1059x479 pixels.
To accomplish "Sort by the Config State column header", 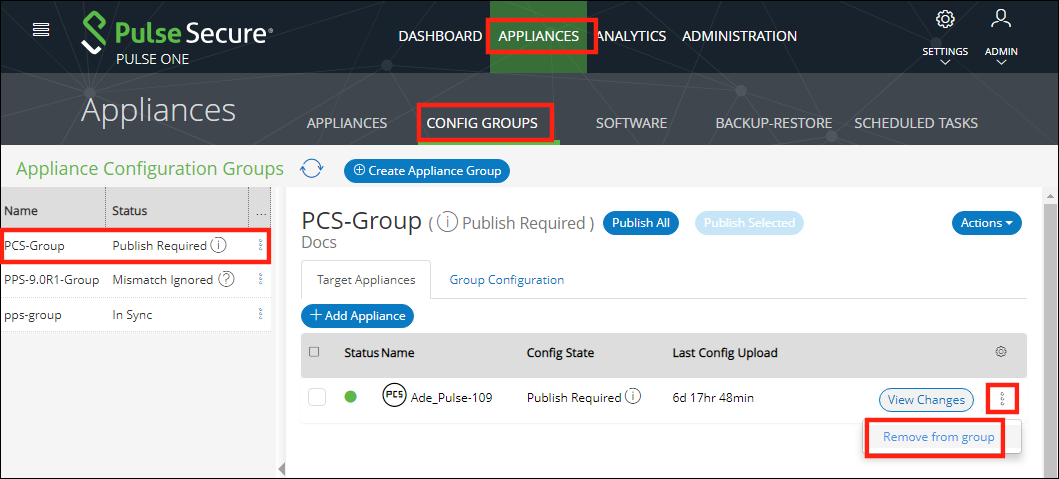I will pyautogui.click(x=561, y=353).
